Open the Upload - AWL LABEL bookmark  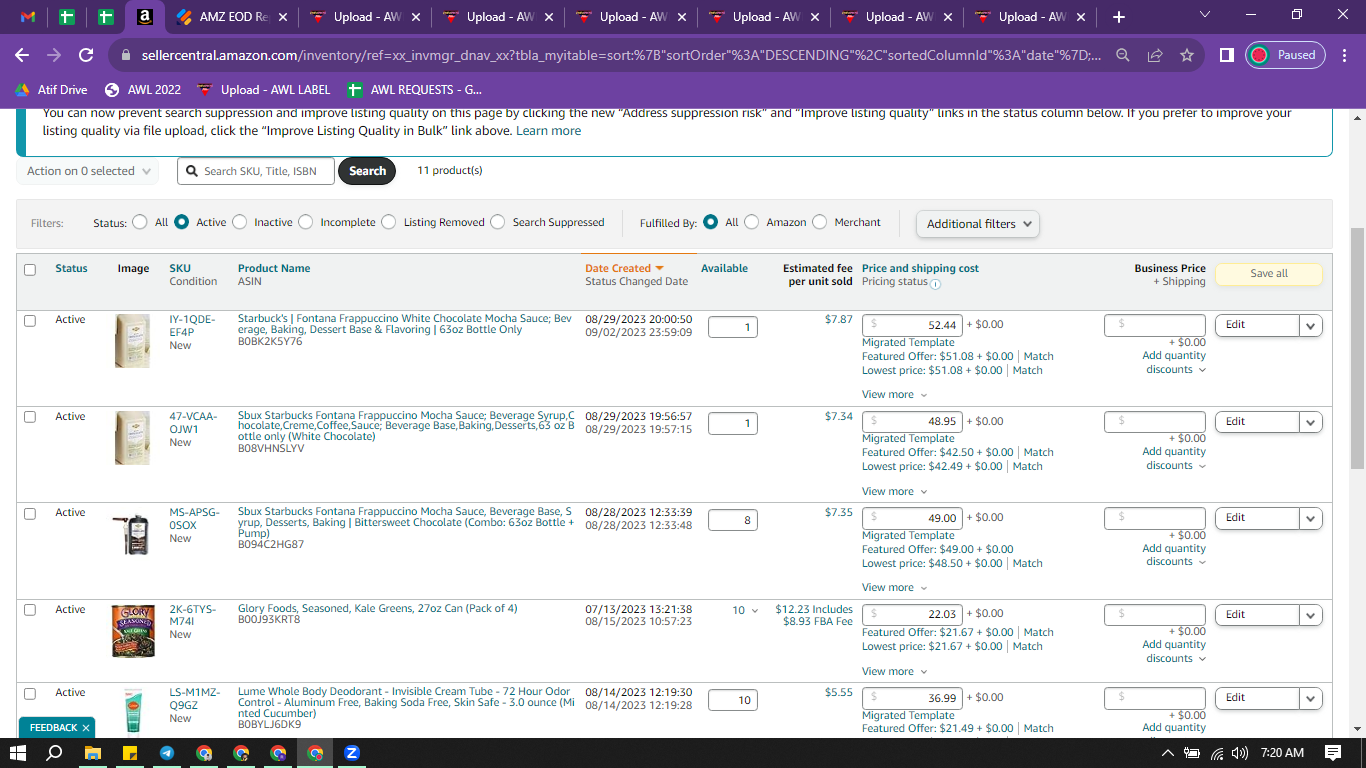click(x=264, y=90)
